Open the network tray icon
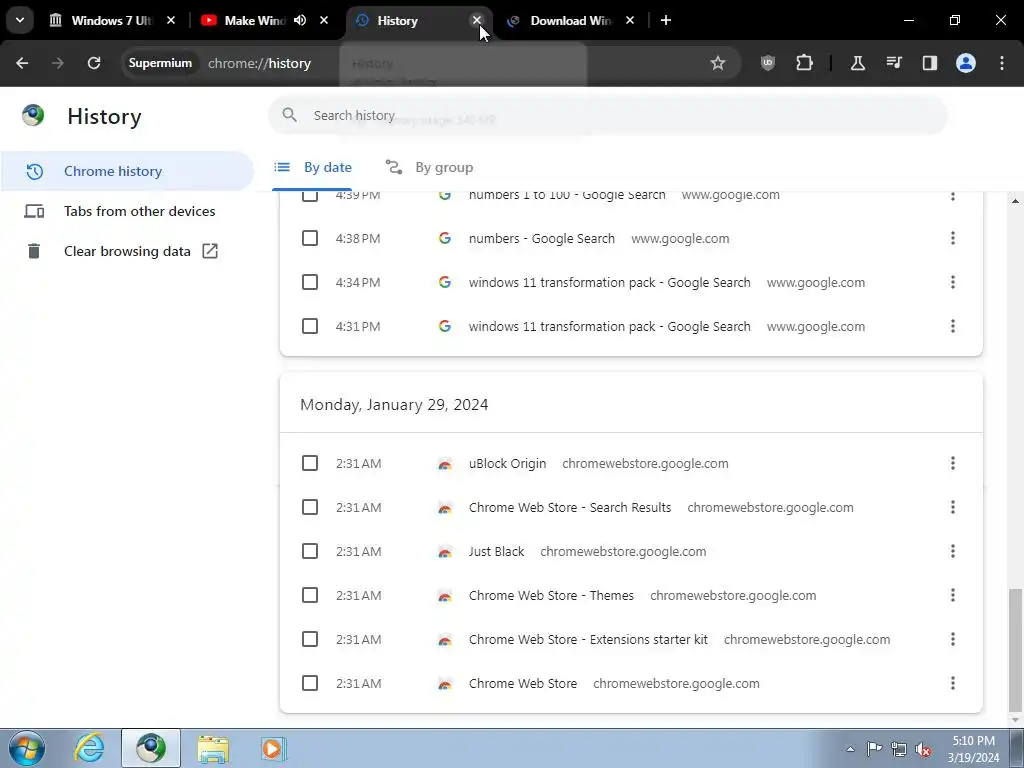Viewport: 1024px width, 768px height. (899, 749)
